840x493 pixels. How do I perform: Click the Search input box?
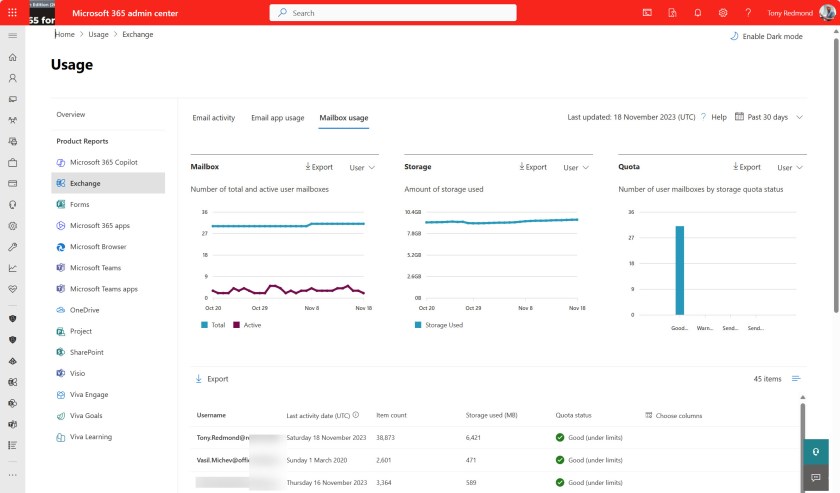click(393, 13)
